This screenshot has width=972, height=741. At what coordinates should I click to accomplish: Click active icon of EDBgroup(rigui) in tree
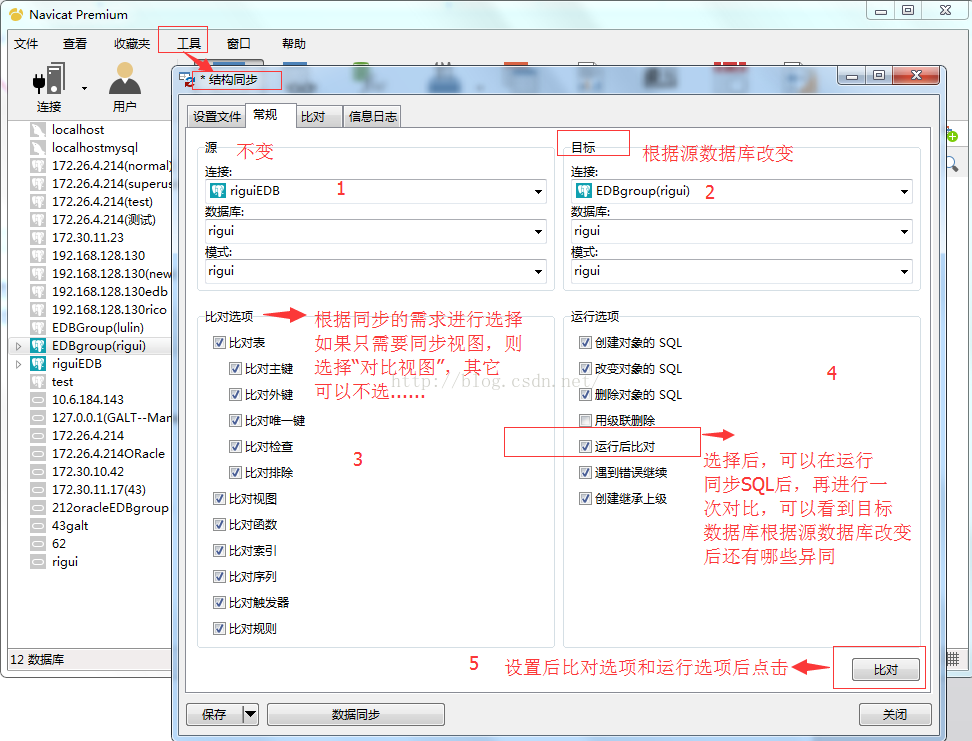click(x=38, y=345)
